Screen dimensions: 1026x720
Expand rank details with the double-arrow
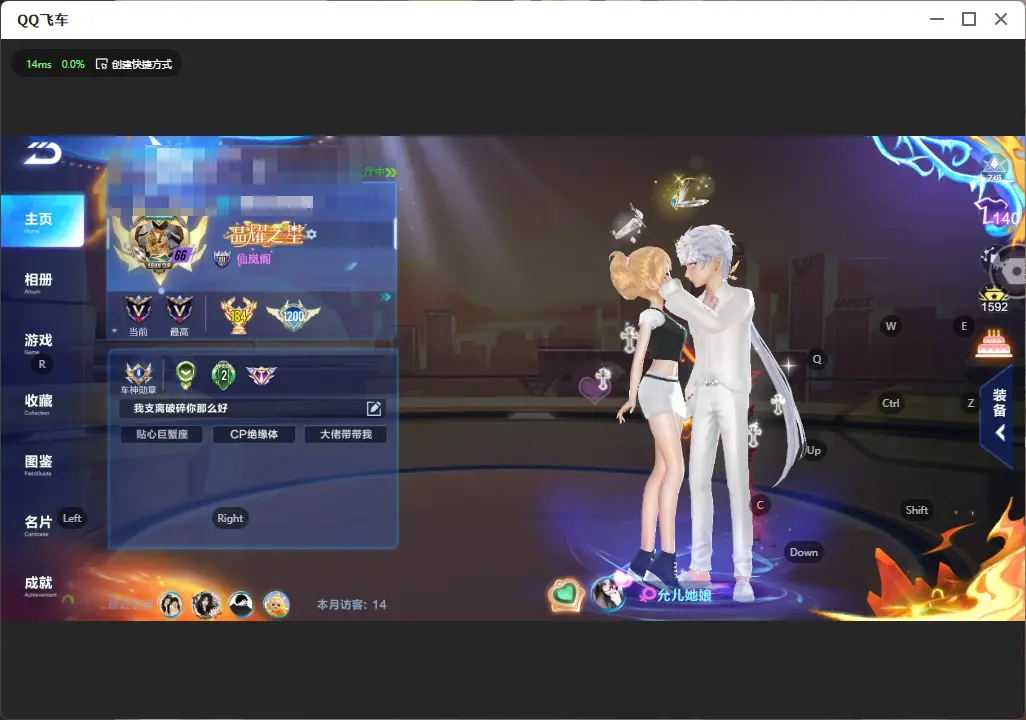tap(385, 297)
